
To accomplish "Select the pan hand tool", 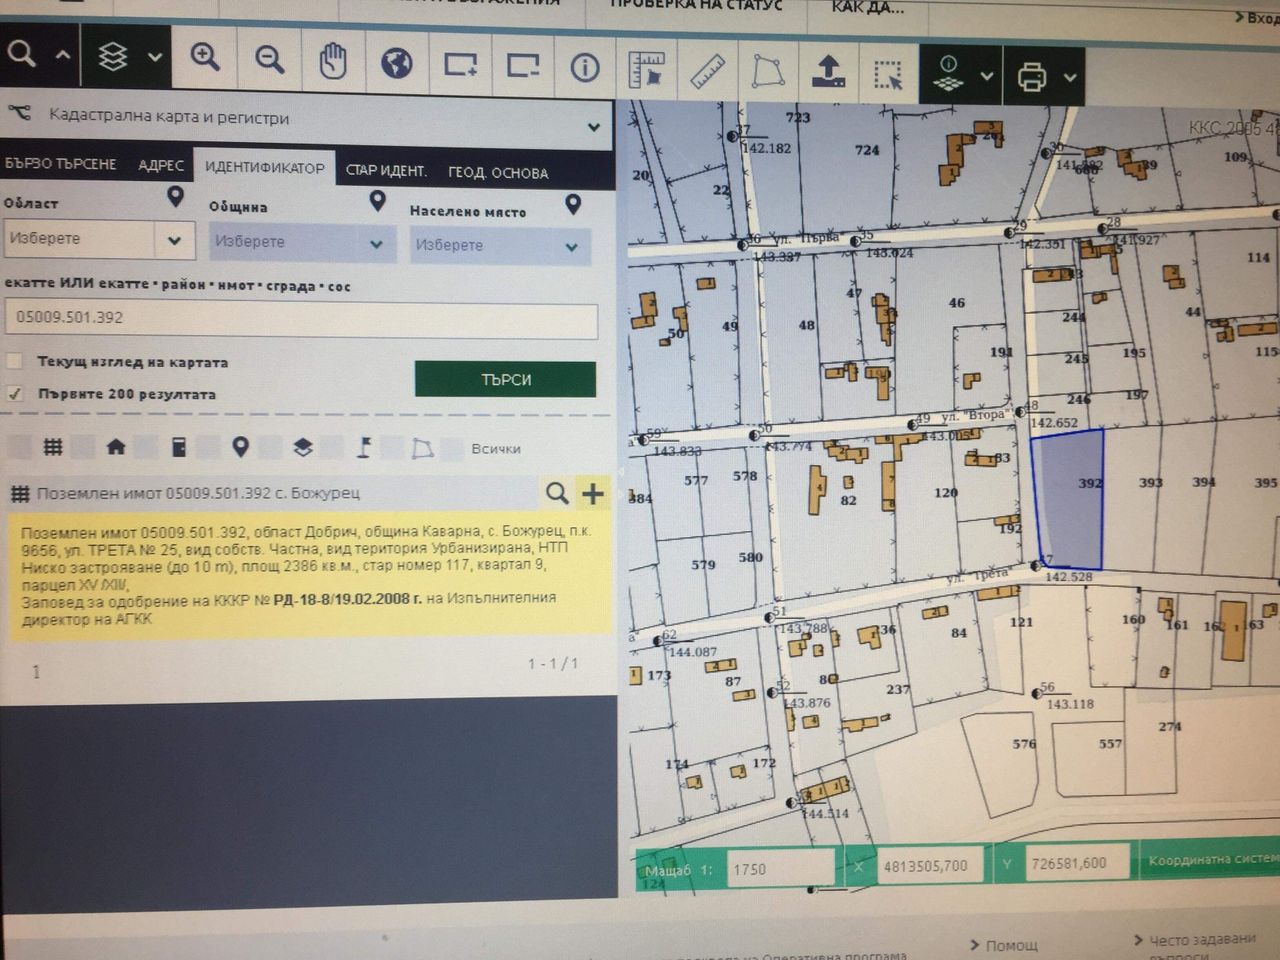I will click(x=333, y=62).
